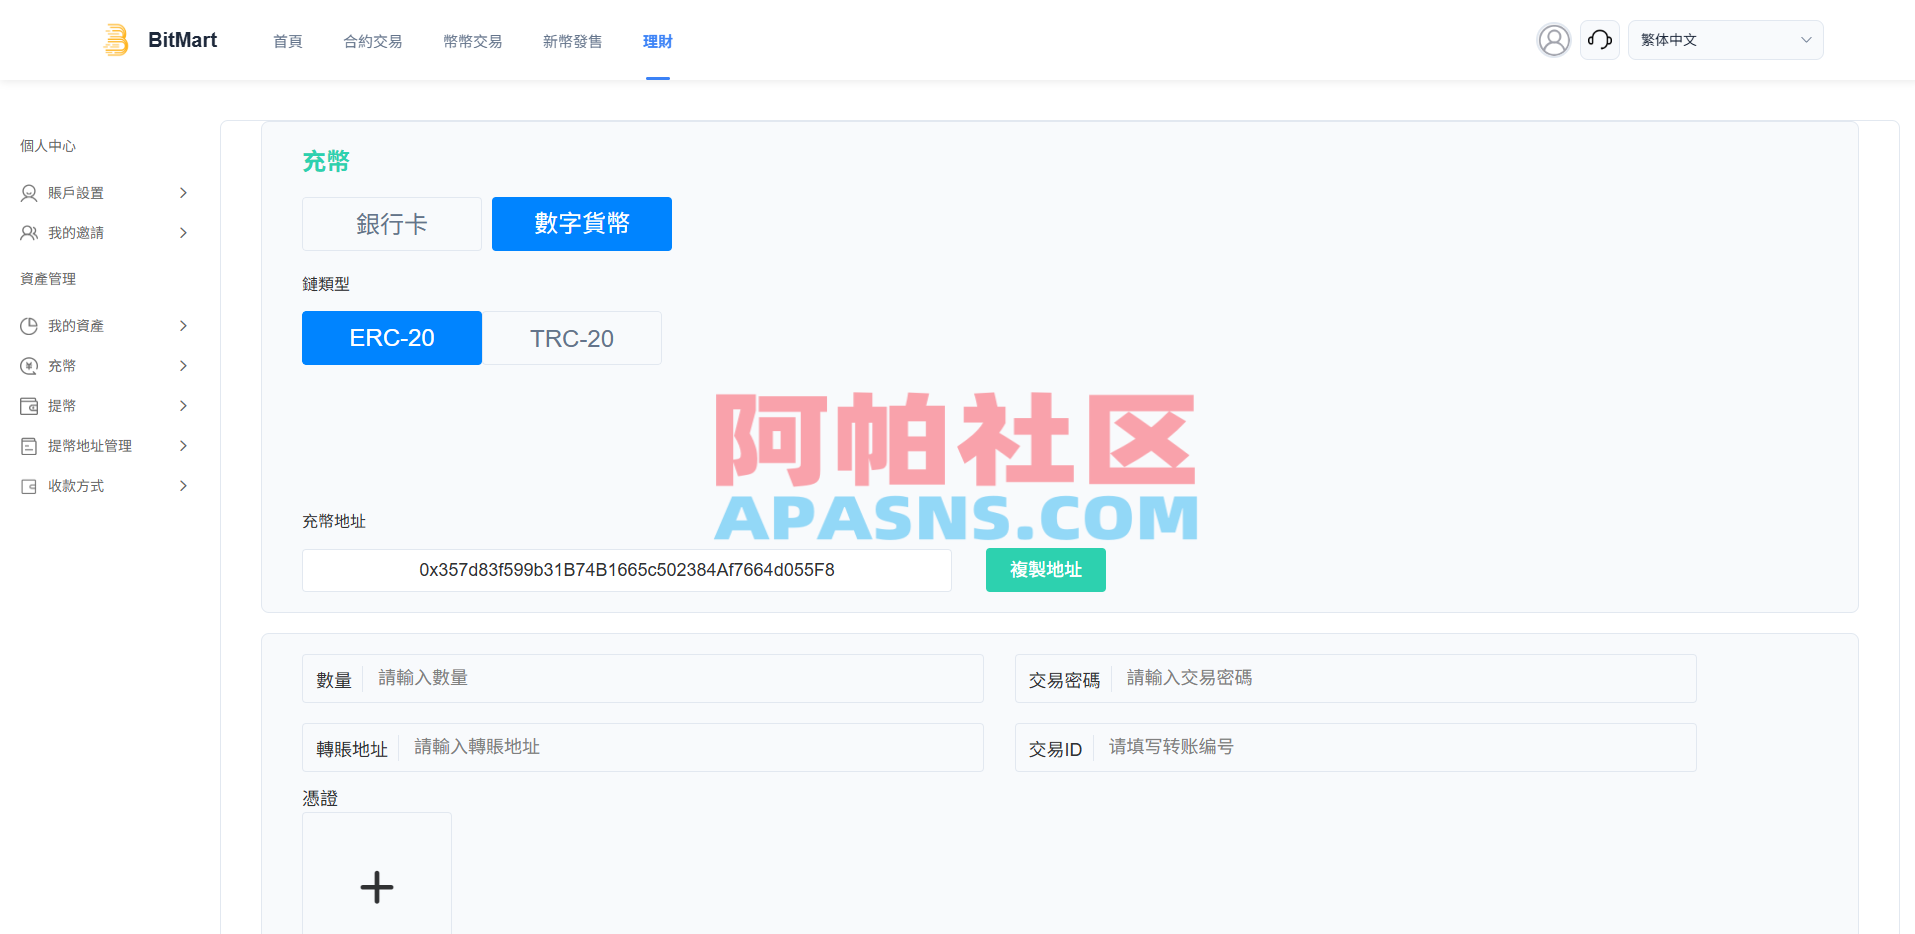
Task: Click the 收款方式 card icon
Action: tap(29, 486)
